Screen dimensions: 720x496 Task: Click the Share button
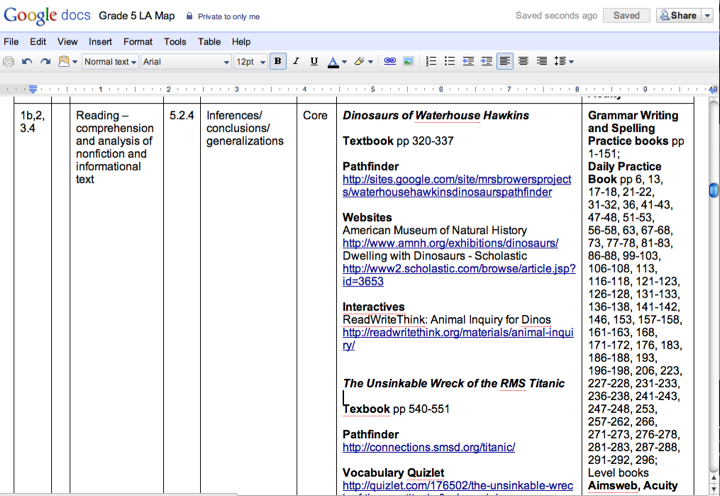pos(678,16)
